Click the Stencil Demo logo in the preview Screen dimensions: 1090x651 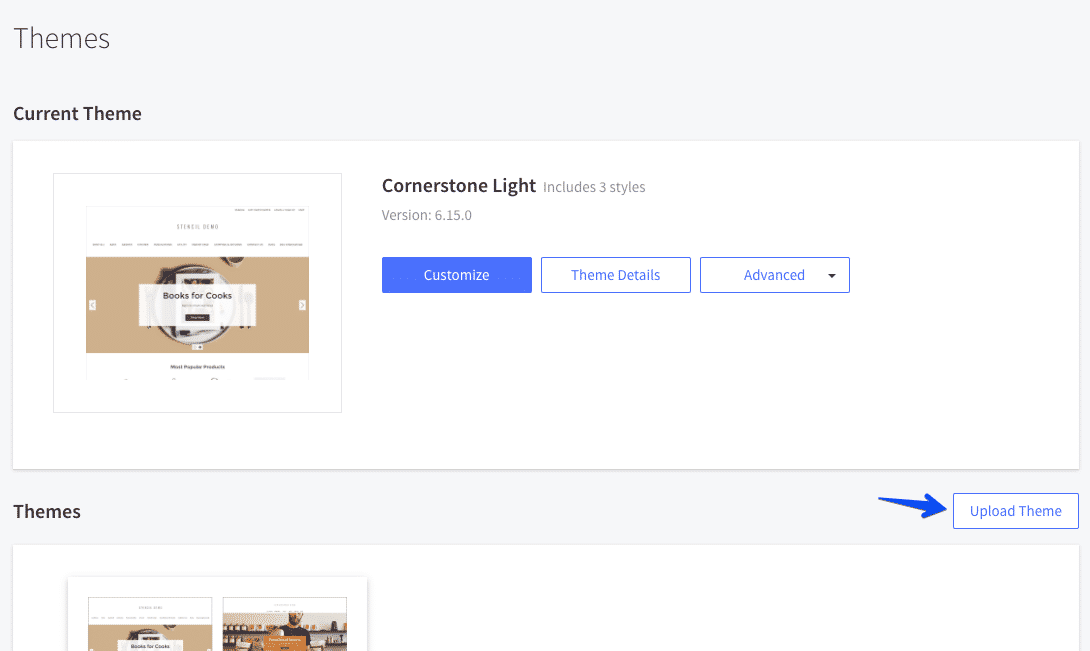point(197,226)
